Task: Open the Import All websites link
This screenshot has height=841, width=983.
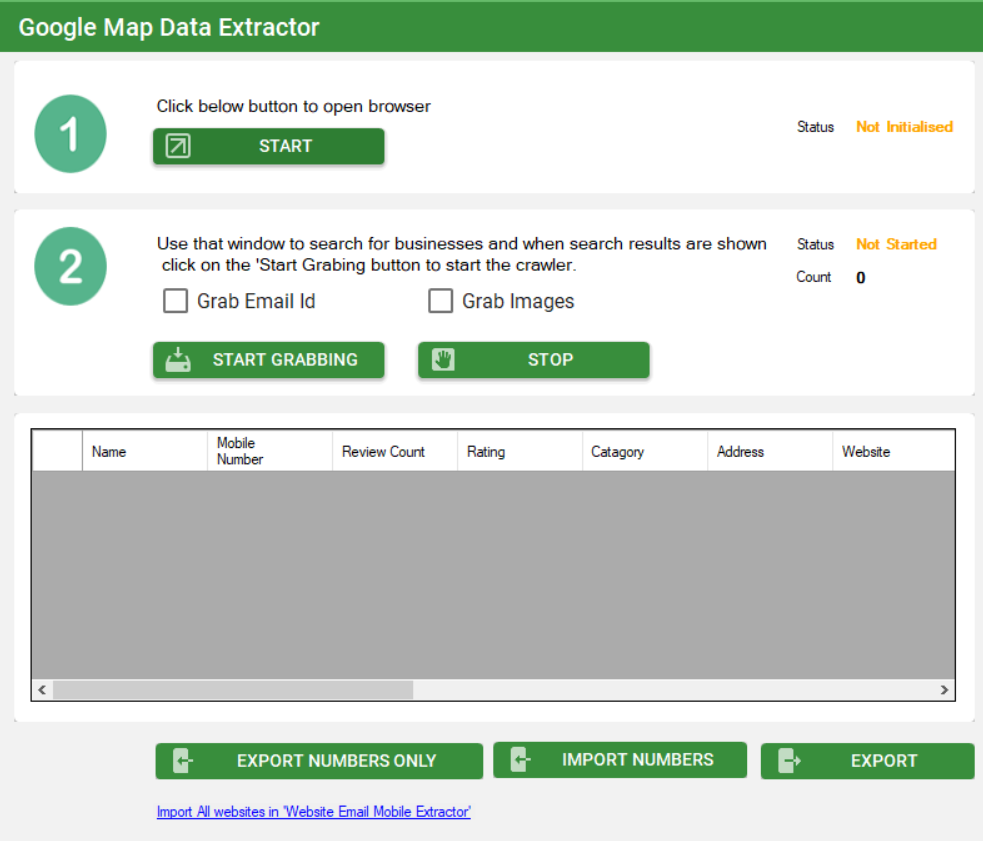Action: coord(313,812)
